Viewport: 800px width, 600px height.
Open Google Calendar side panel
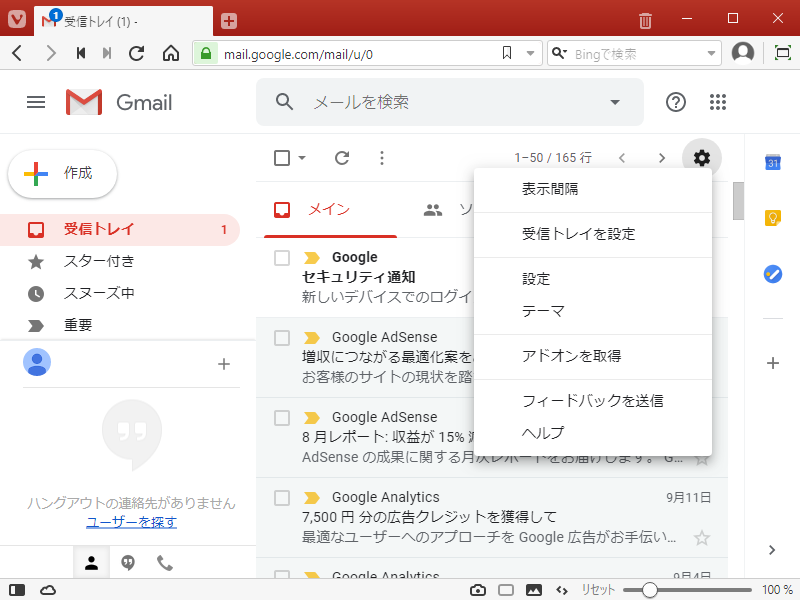[773, 162]
